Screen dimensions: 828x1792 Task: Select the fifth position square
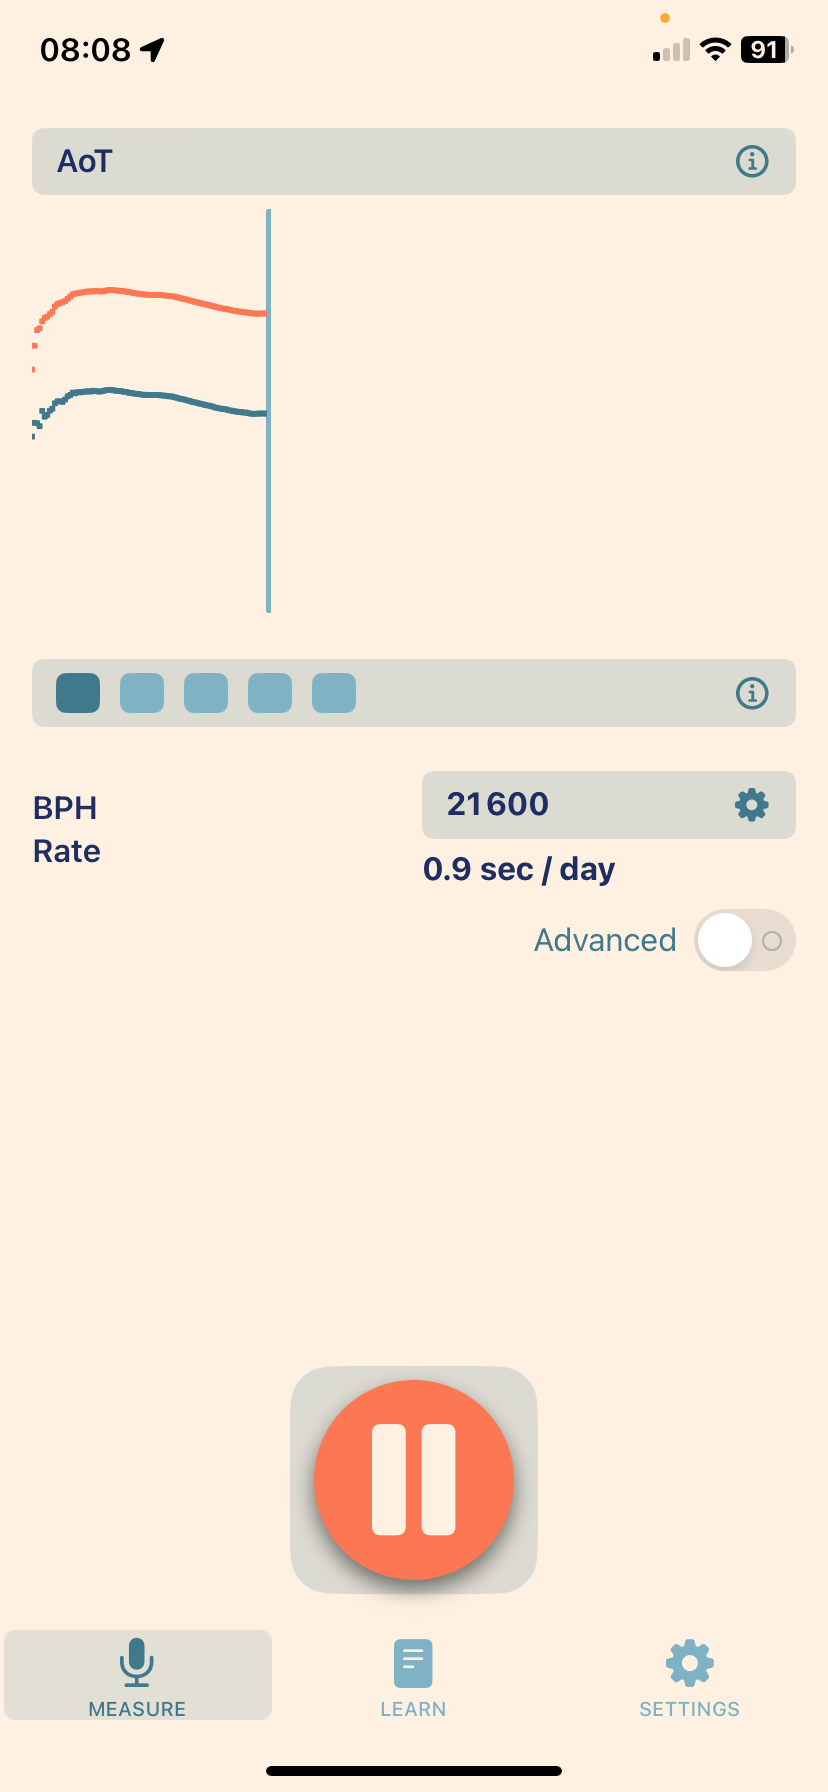click(x=334, y=693)
